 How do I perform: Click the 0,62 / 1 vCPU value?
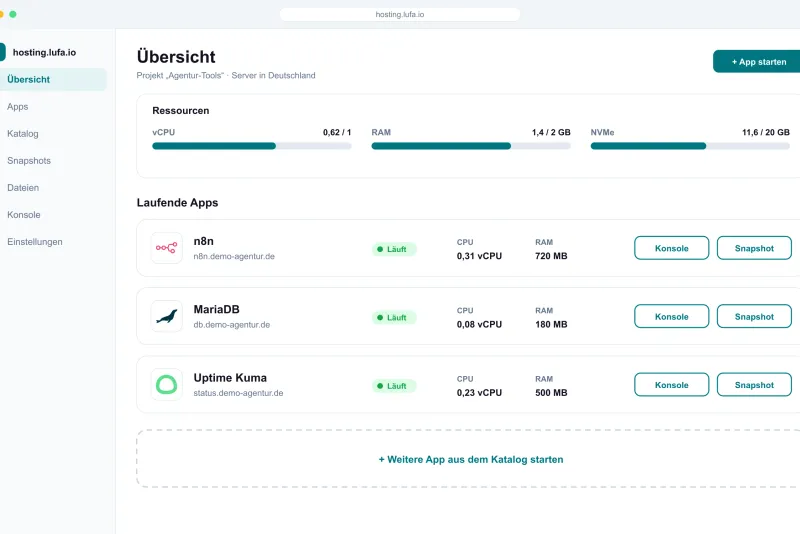pos(337,133)
